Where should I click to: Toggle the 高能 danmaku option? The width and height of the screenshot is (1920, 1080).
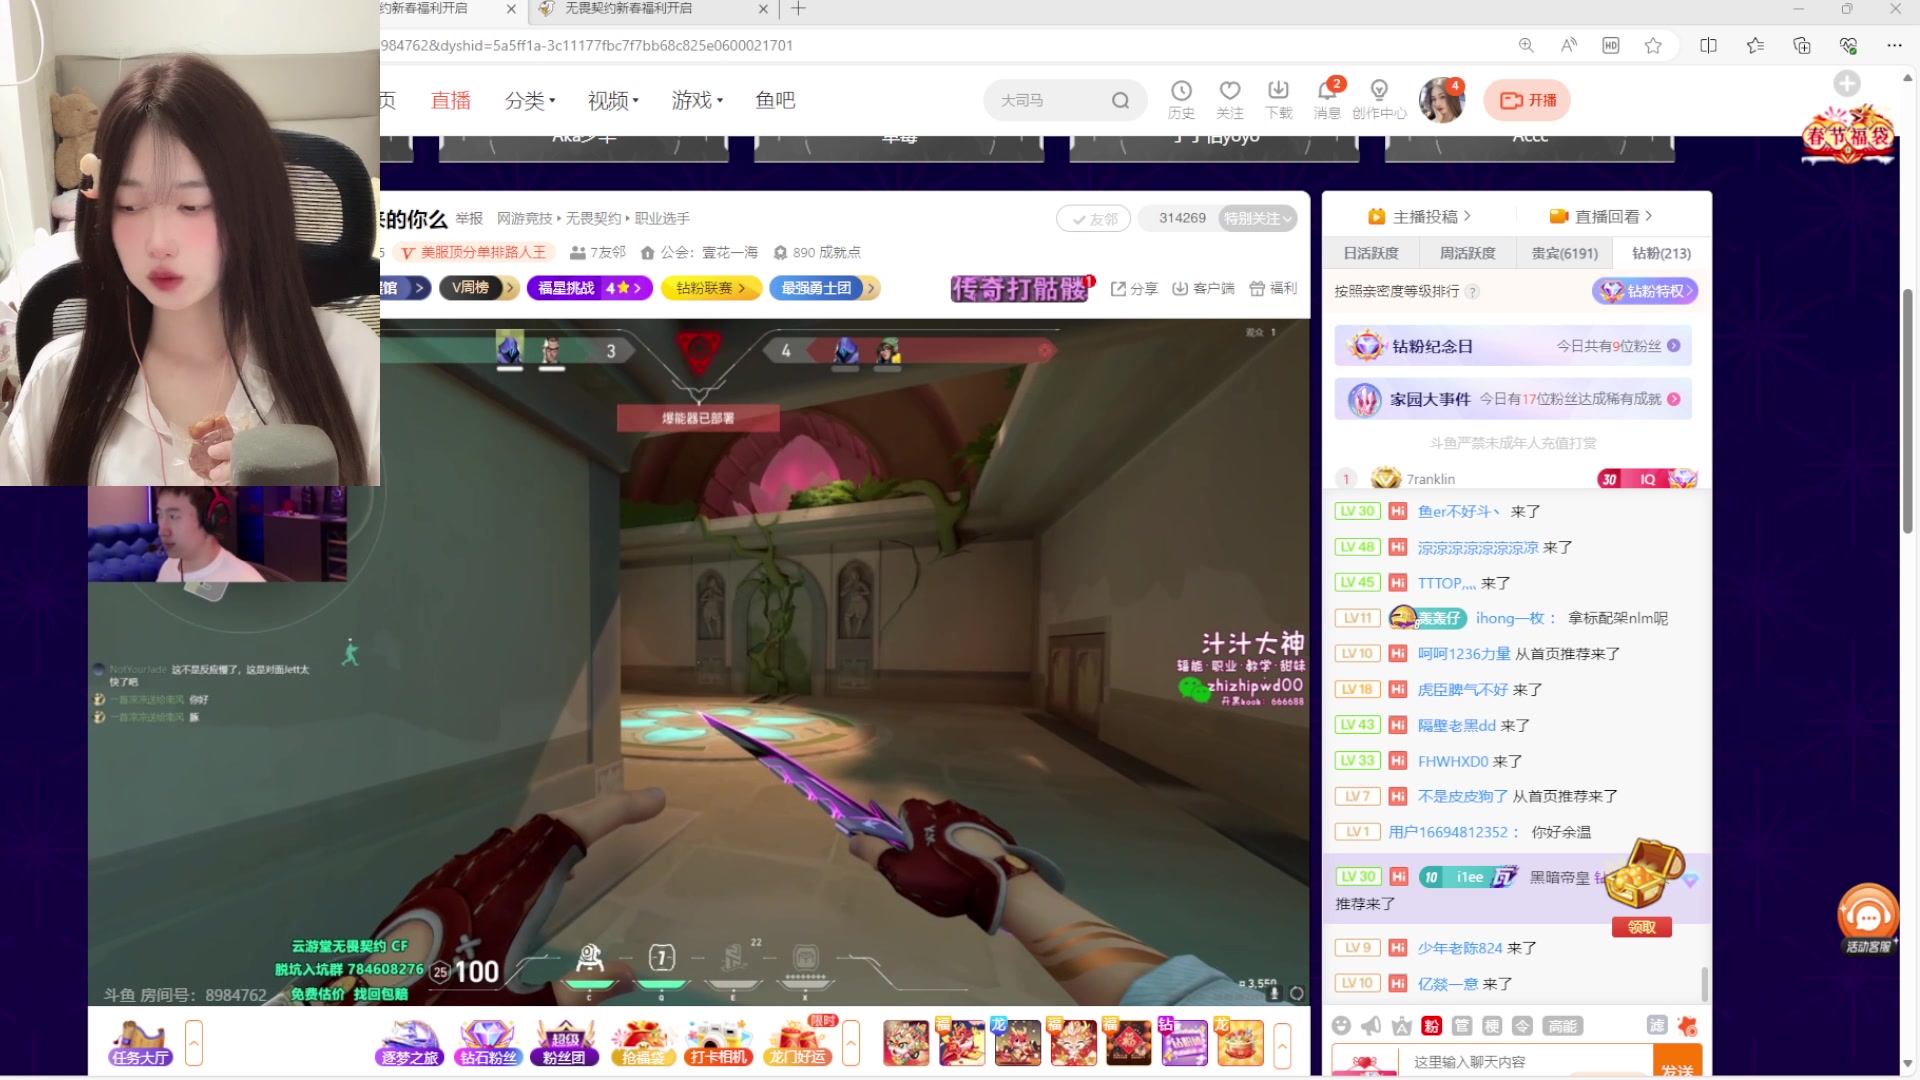(1562, 1026)
